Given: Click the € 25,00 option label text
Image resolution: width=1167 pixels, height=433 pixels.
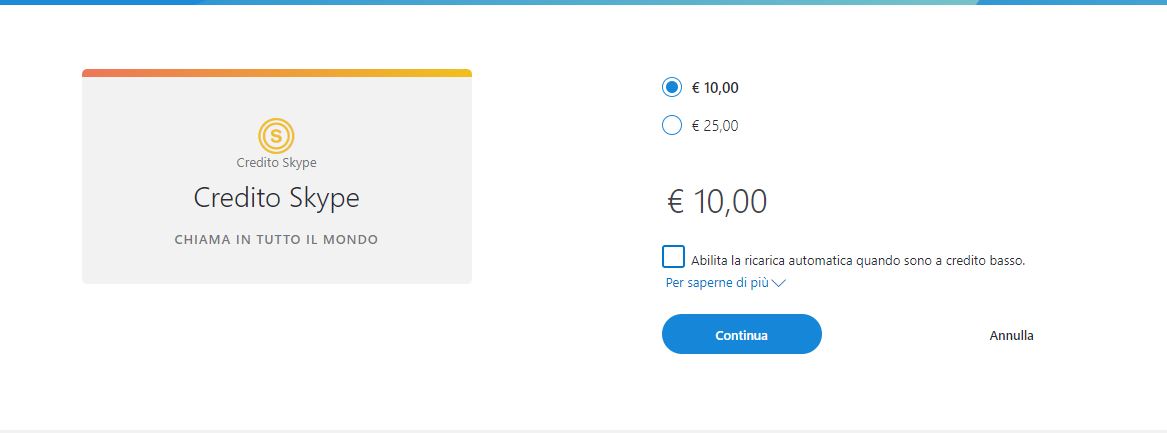Looking at the screenshot, I should tap(715, 126).
